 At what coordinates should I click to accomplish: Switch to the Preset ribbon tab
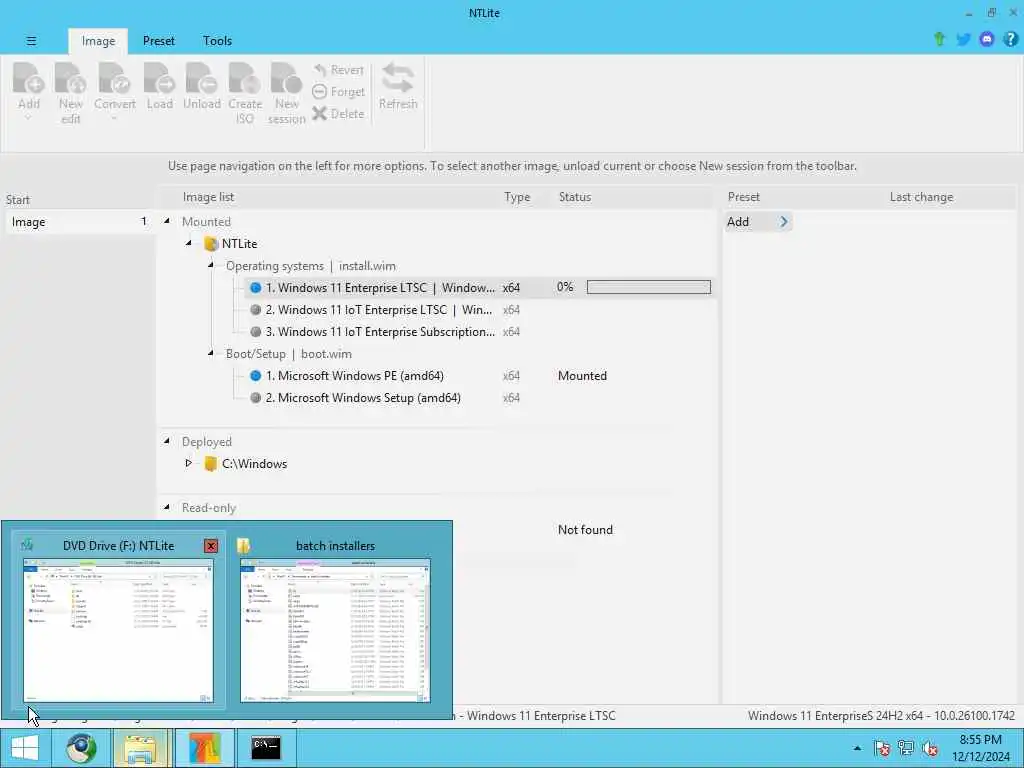[x=159, y=41]
